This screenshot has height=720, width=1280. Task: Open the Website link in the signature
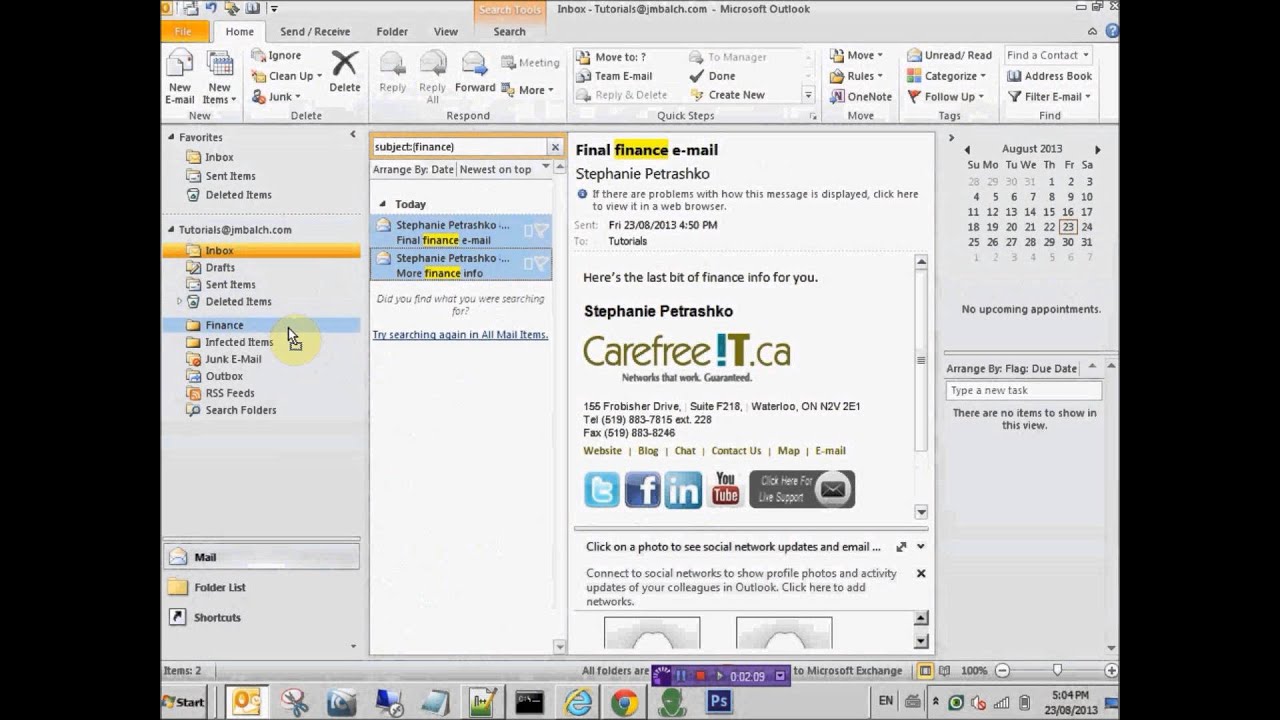[x=603, y=451]
